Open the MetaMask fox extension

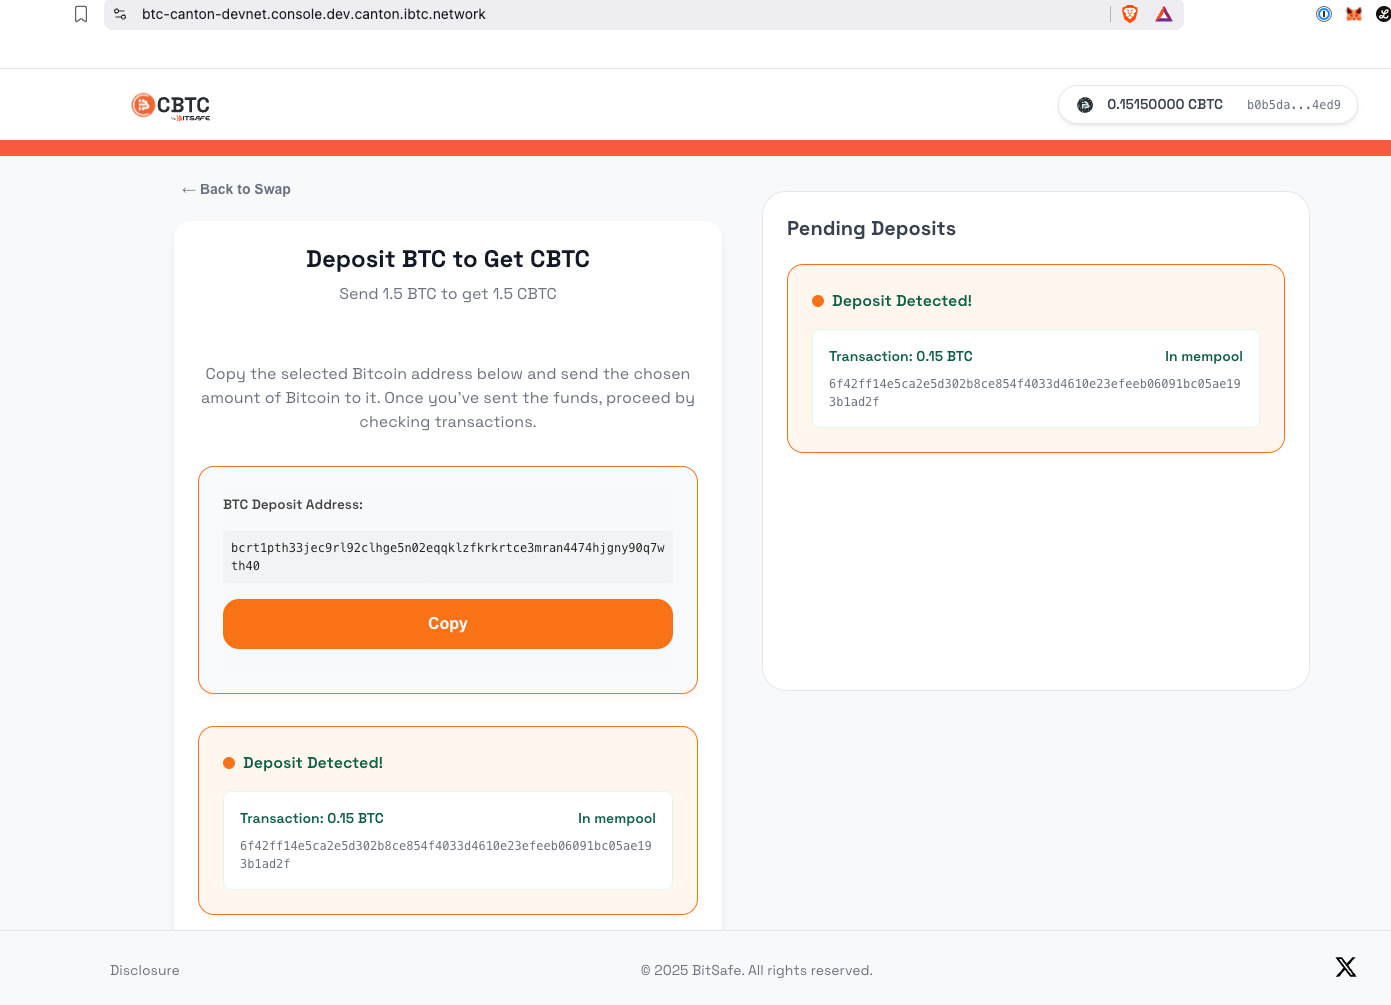pyautogui.click(x=1354, y=14)
